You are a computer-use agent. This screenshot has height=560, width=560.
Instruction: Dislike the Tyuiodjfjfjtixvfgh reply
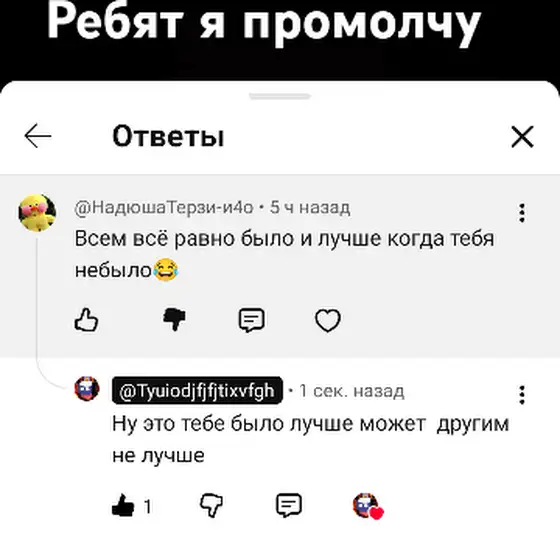tap(211, 505)
